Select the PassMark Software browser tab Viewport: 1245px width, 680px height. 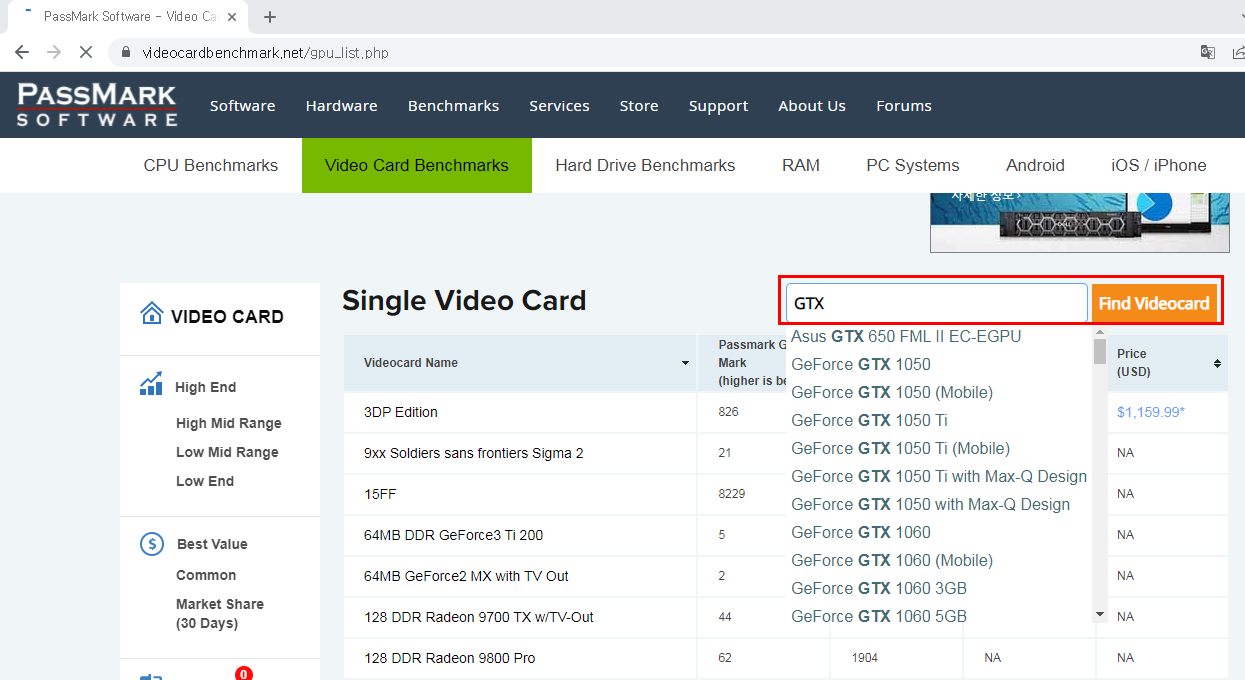pyautogui.click(x=128, y=17)
